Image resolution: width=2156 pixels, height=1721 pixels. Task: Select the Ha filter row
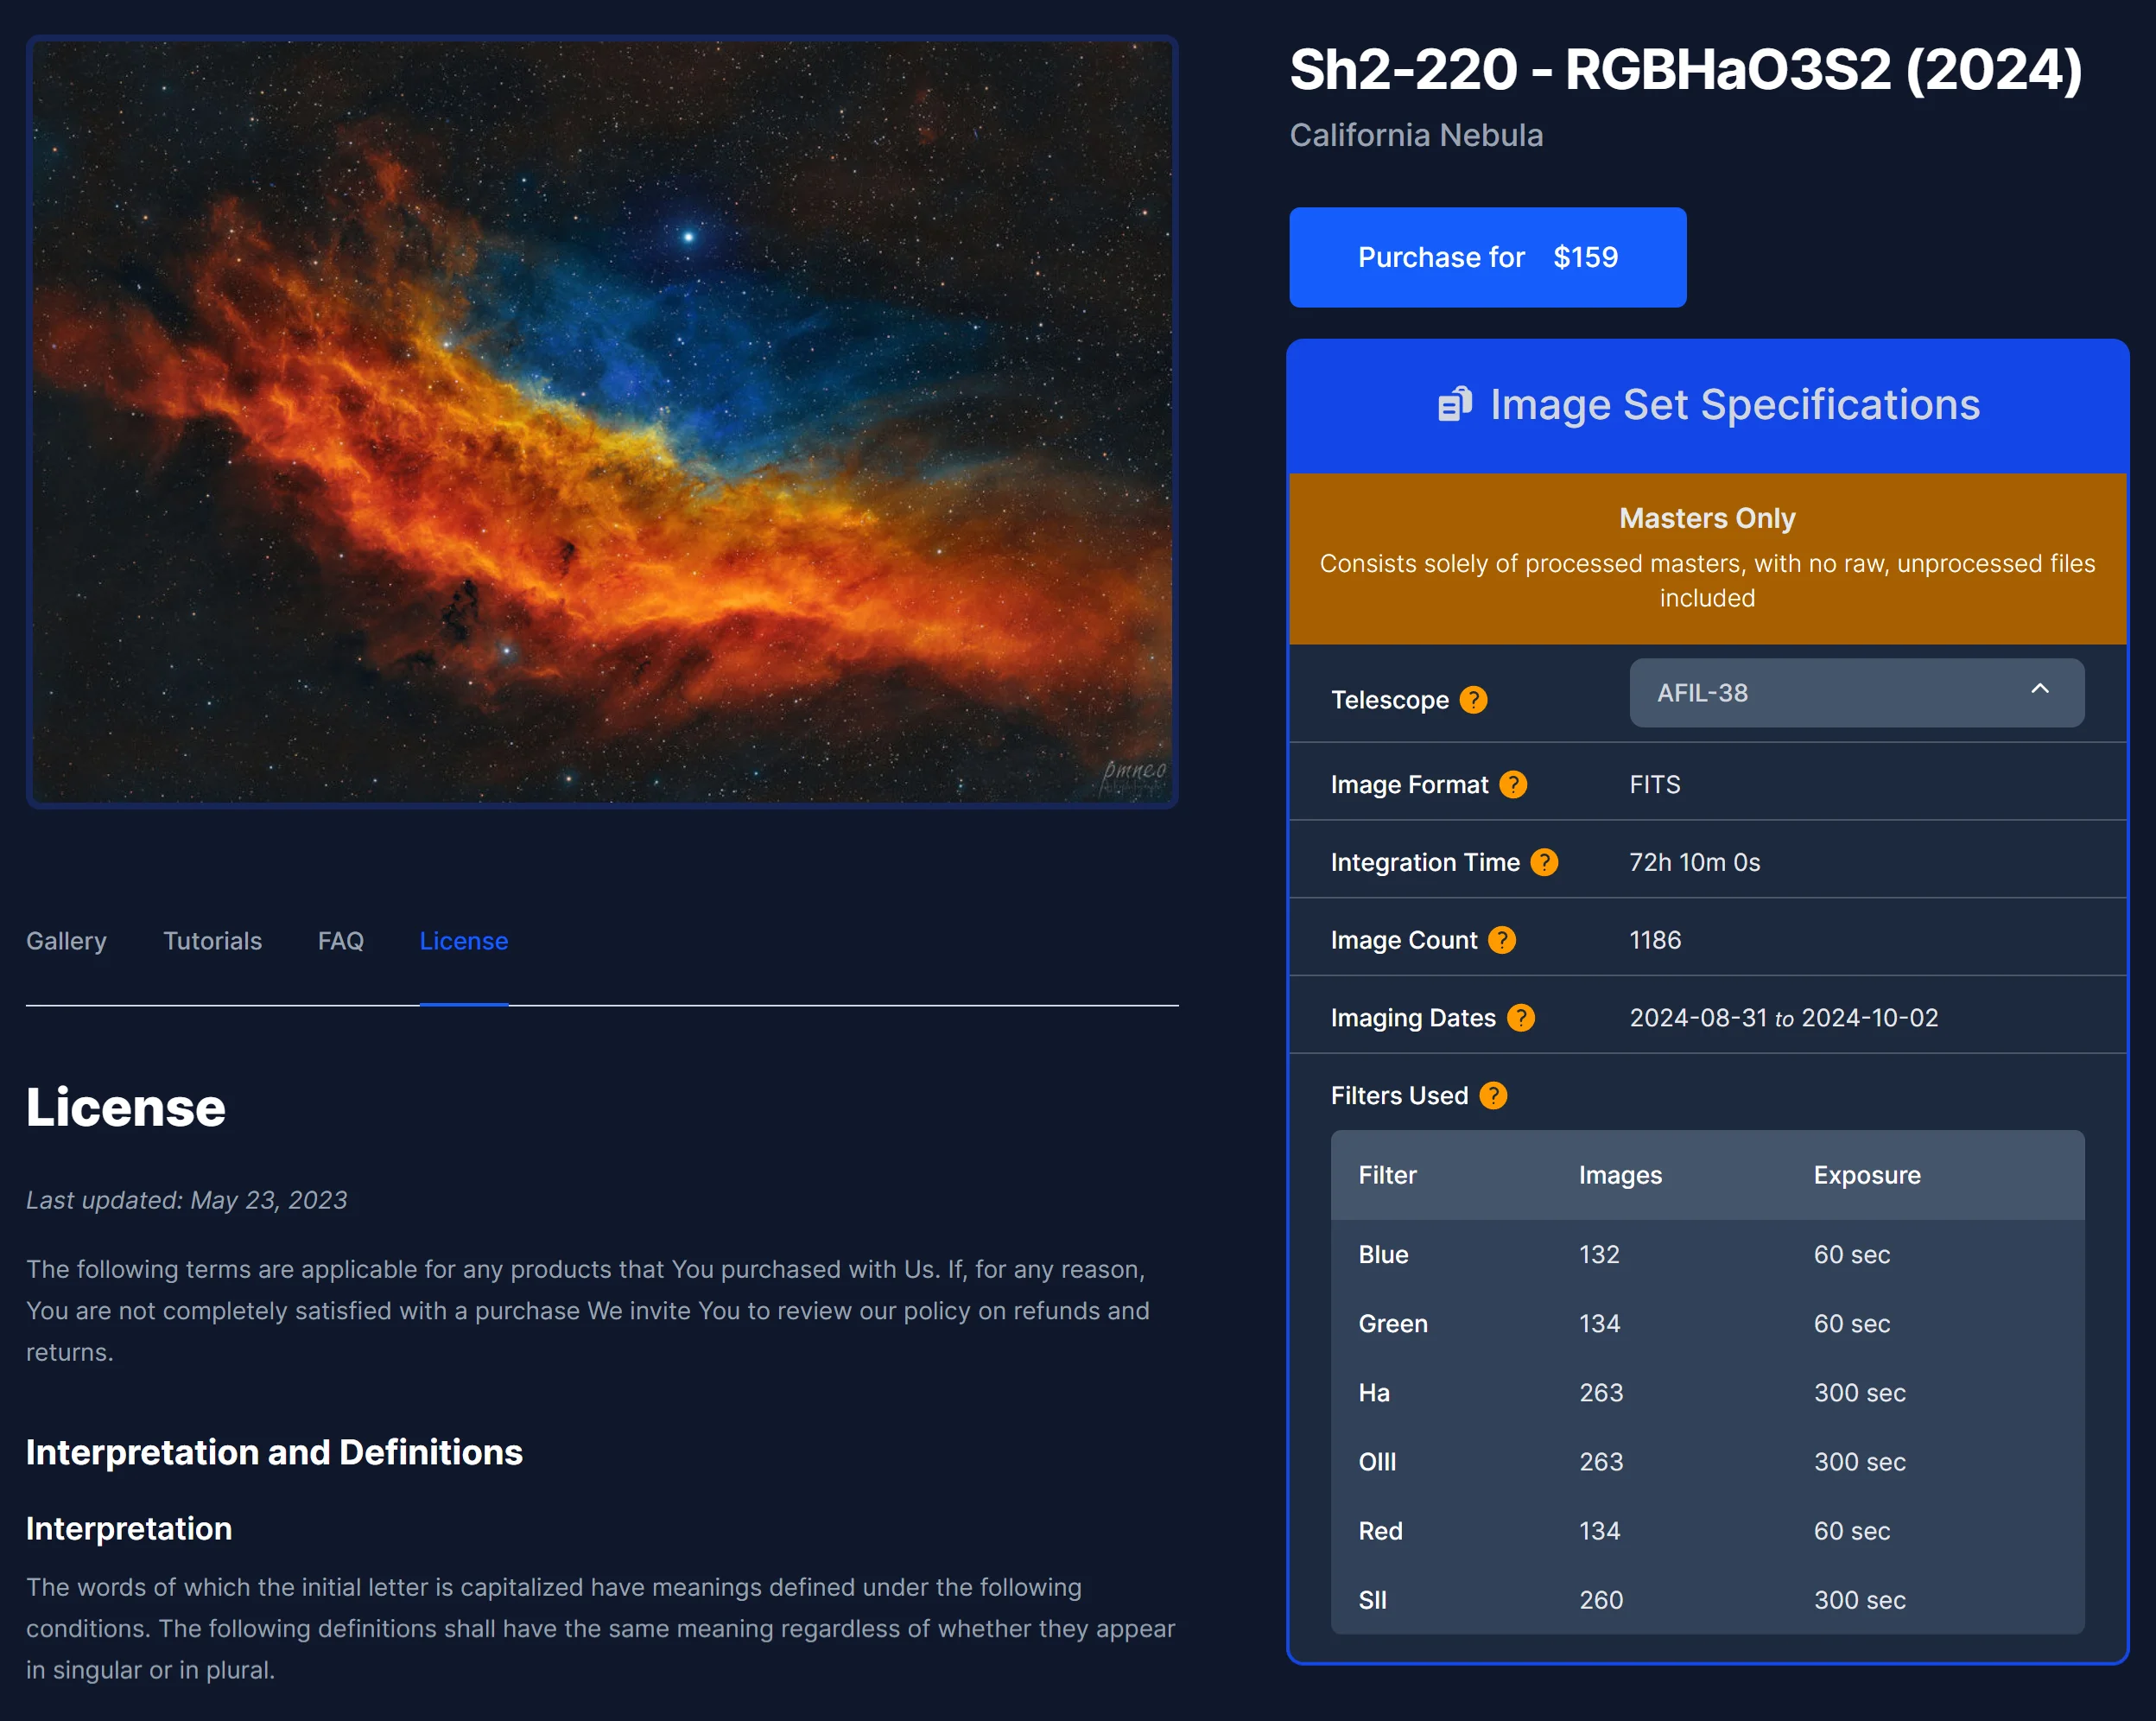point(1707,1393)
